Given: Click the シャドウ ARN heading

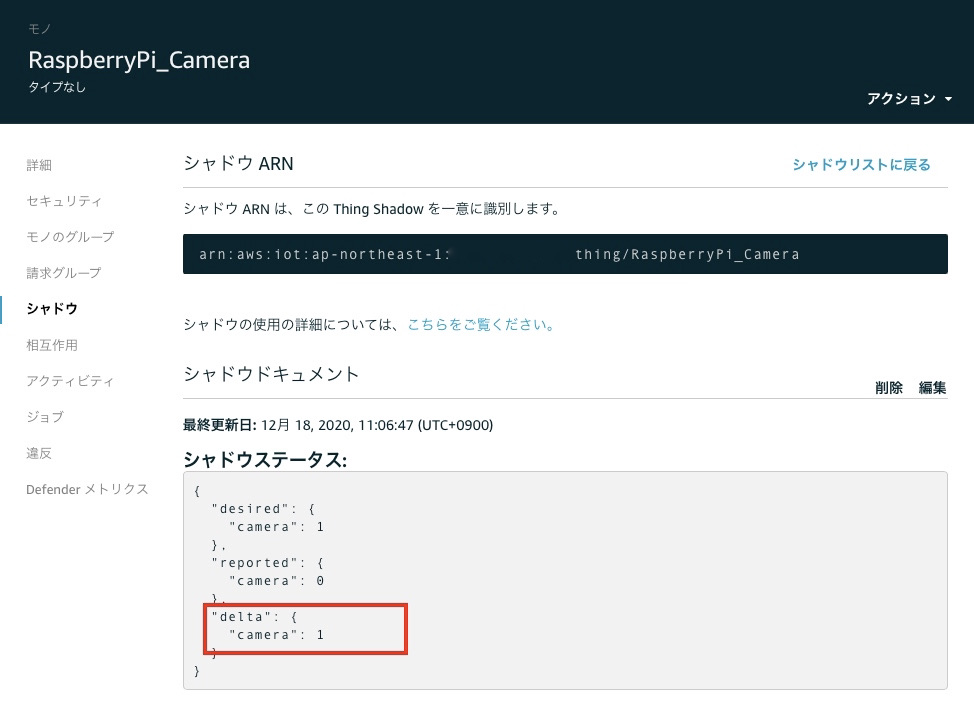Looking at the screenshot, I should [x=239, y=163].
